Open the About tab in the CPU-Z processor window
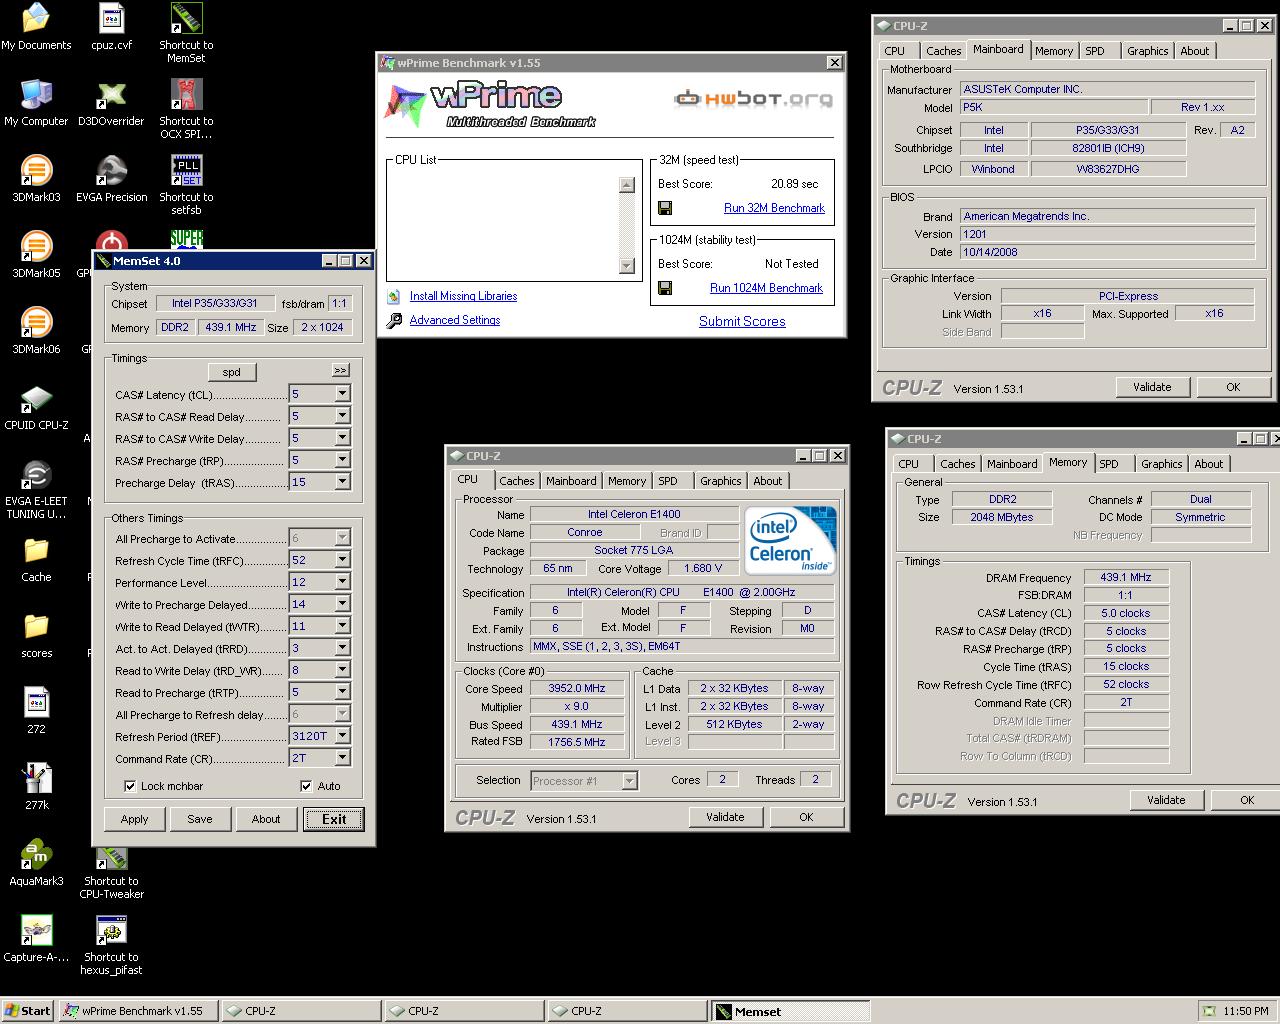Screen dimensions: 1280x1024 767,481
